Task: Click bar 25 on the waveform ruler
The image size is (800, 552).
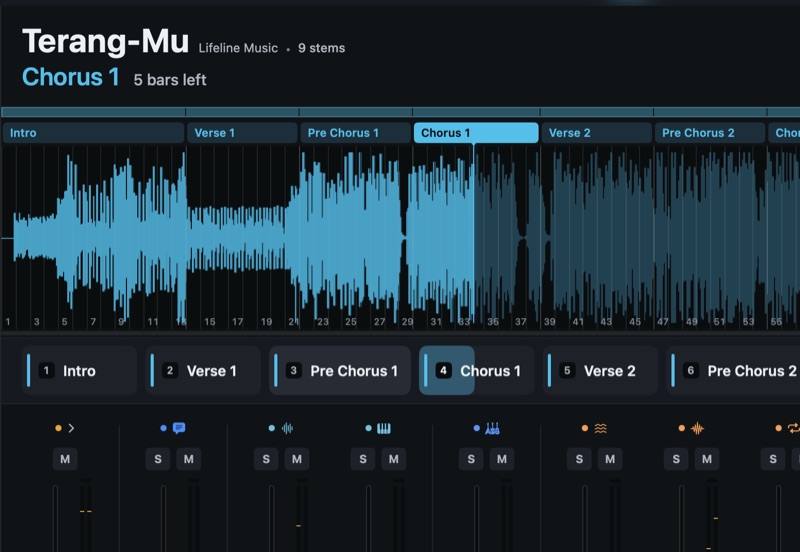Action: pos(351,322)
